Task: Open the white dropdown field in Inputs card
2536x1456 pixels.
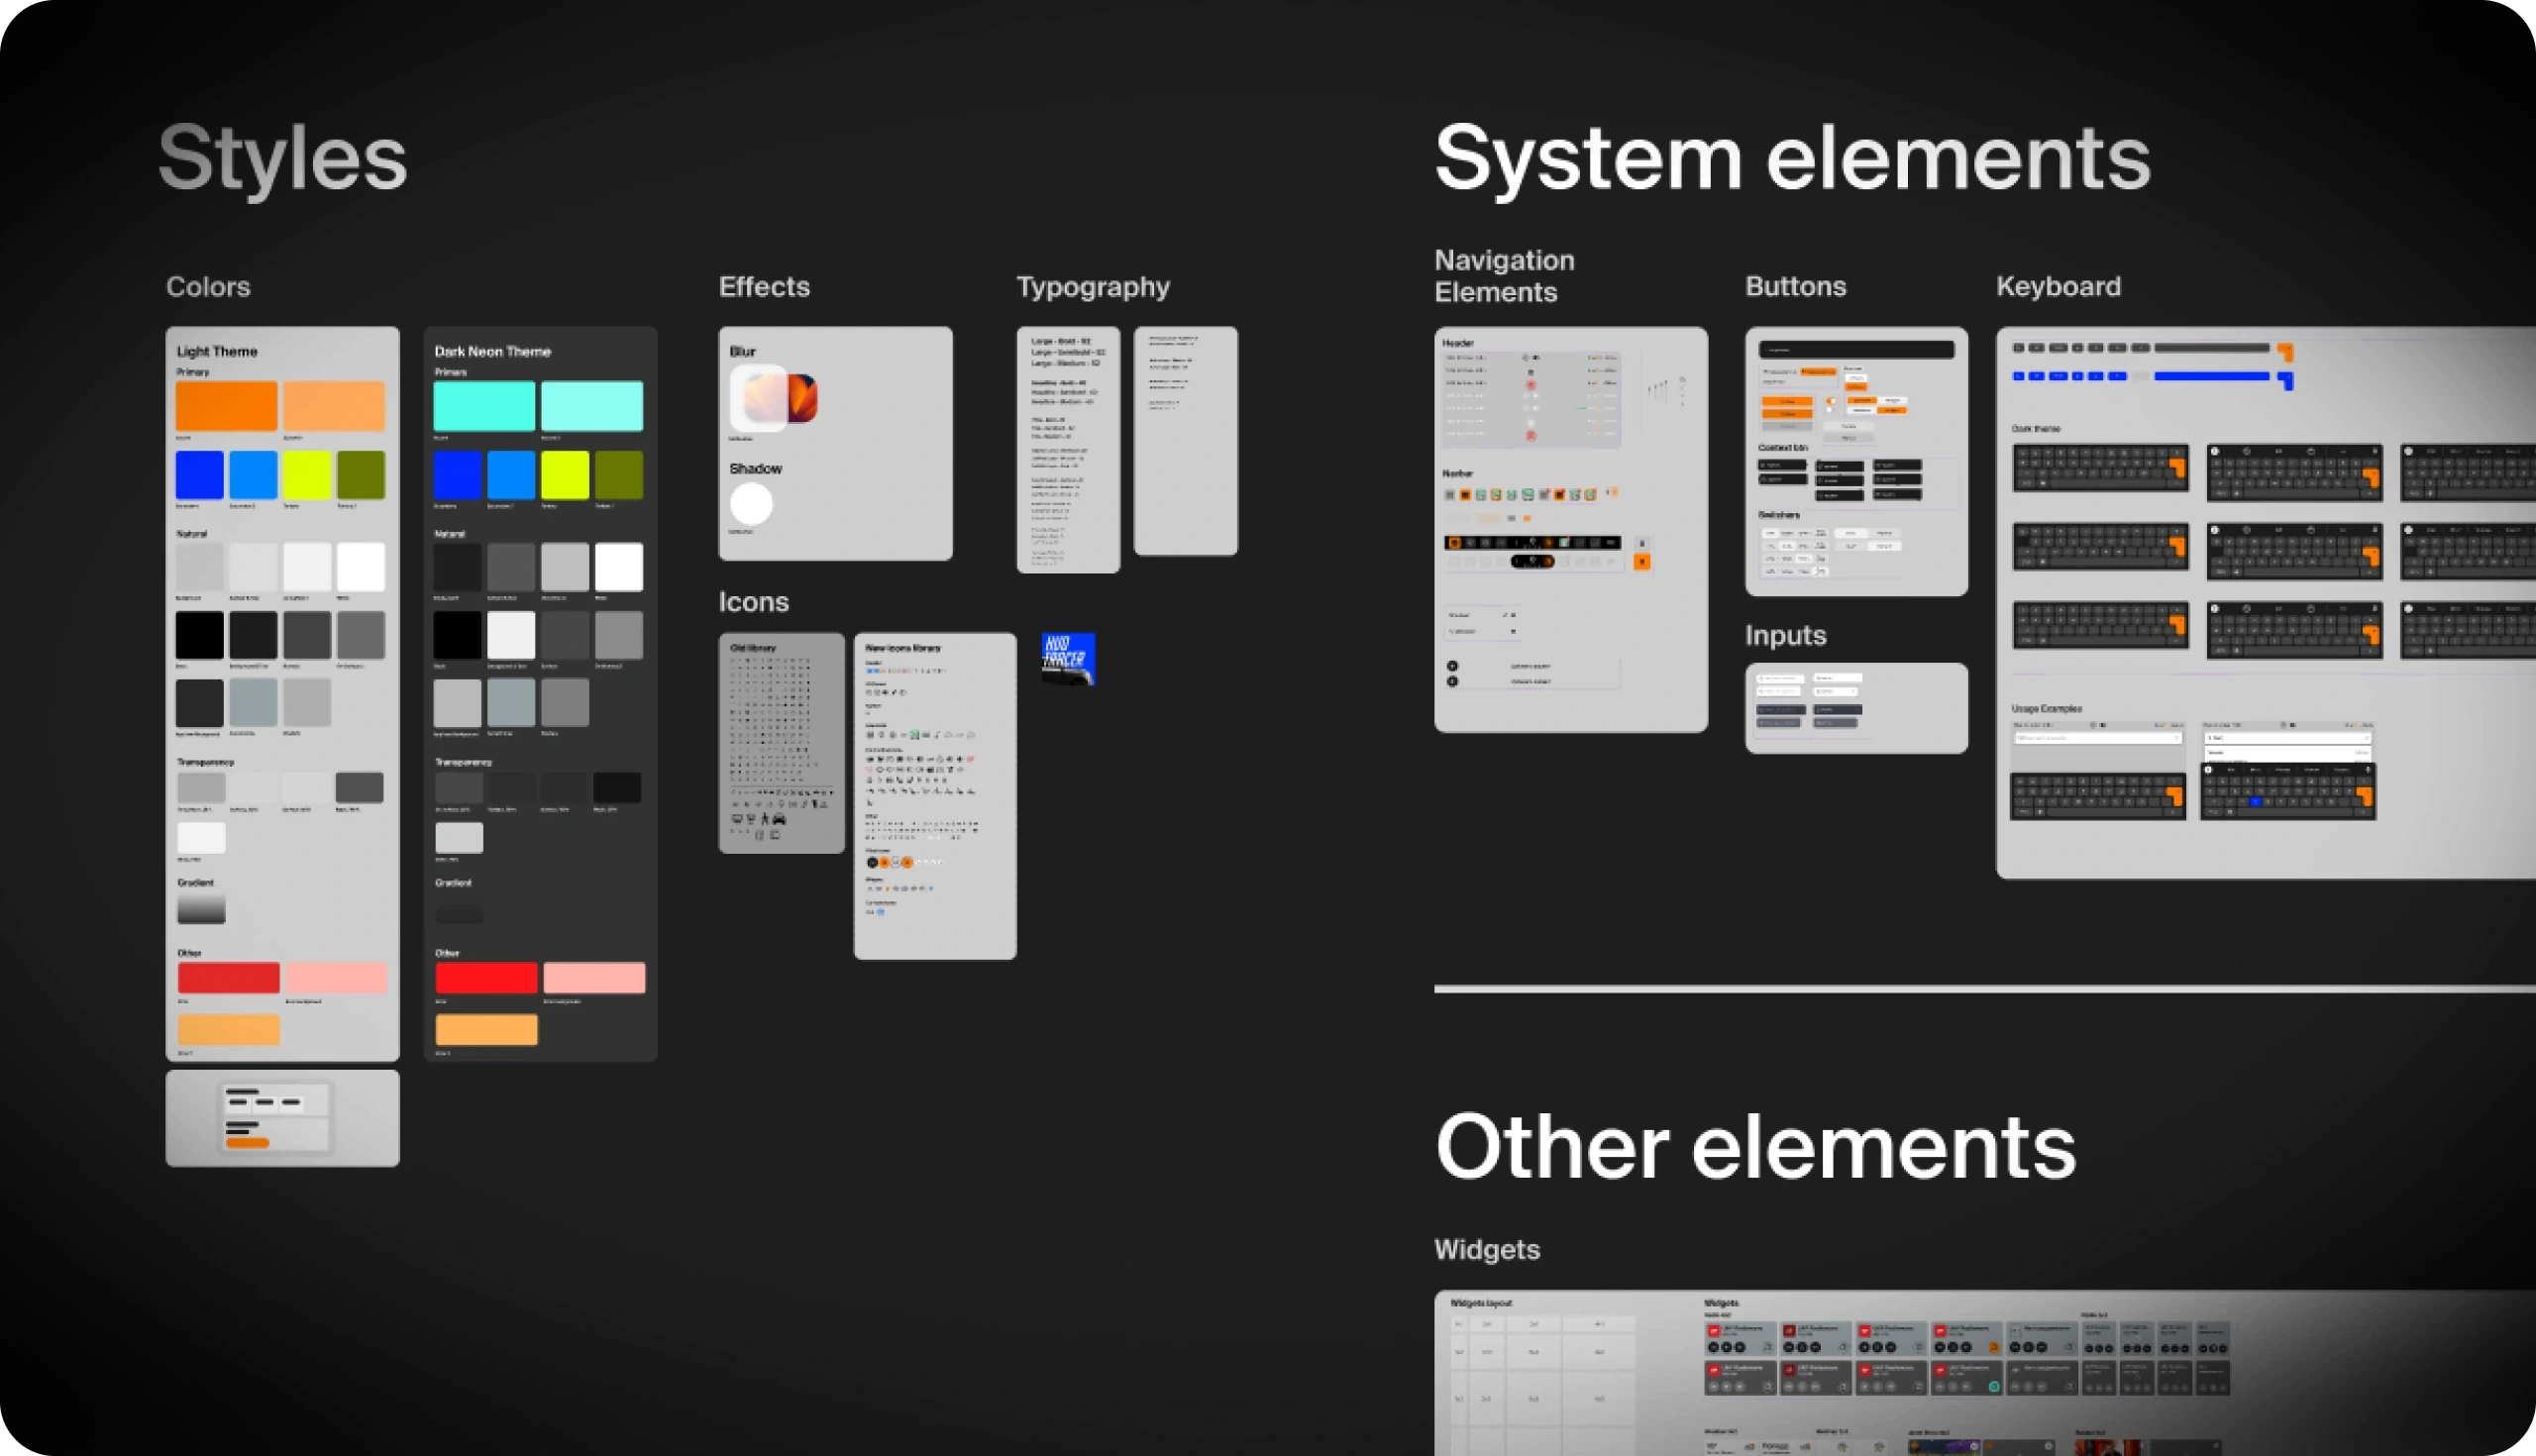Action: (1837, 678)
